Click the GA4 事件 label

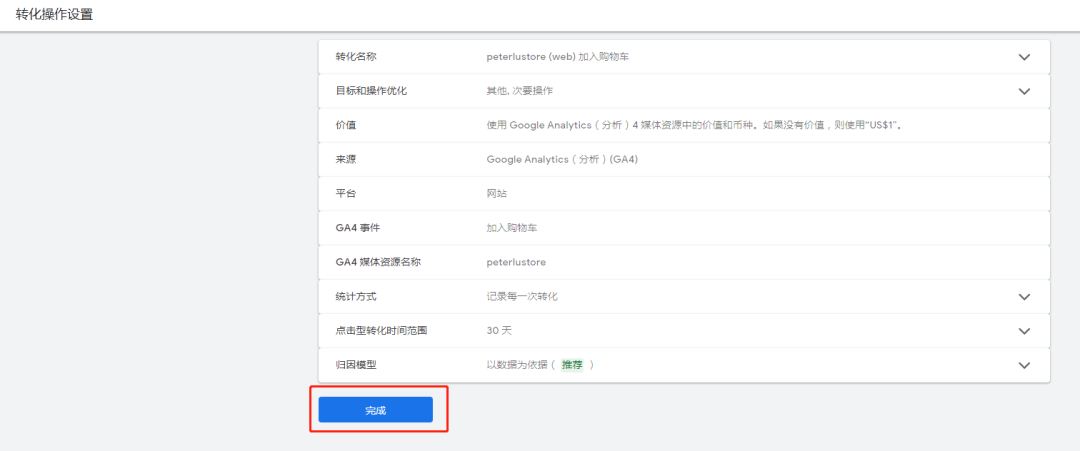pyautogui.click(x=356, y=228)
